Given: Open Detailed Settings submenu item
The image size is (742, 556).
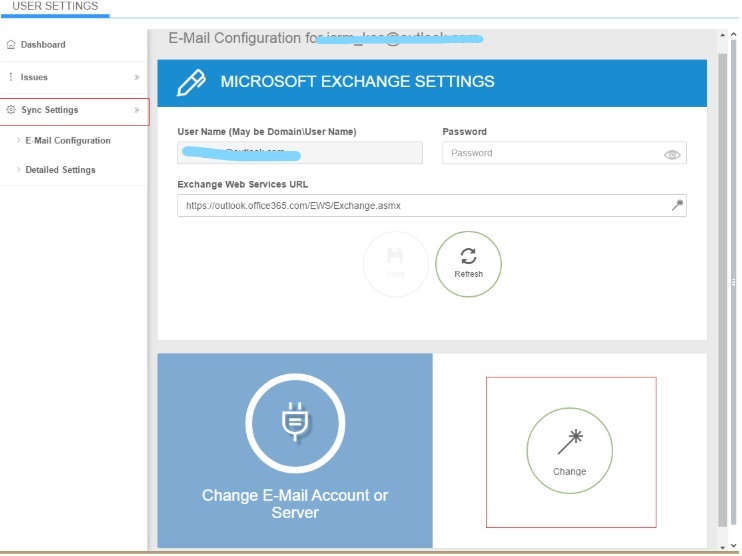Looking at the screenshot, I should click(x=60, y=169).
